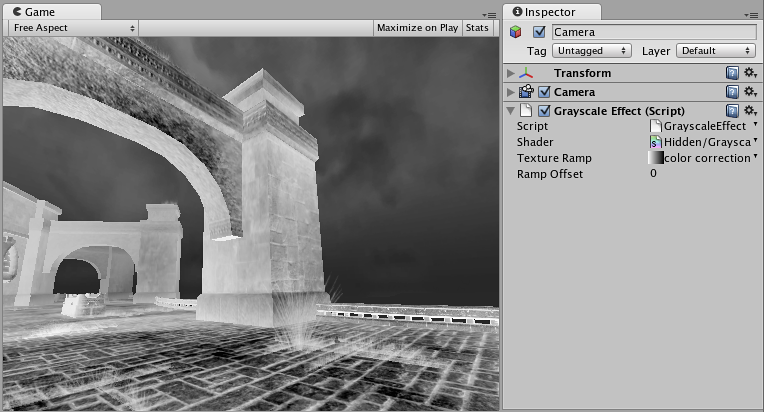Expand the Transform component
Image resolution: width=764 pixels, height=412 pixels.
511,73
